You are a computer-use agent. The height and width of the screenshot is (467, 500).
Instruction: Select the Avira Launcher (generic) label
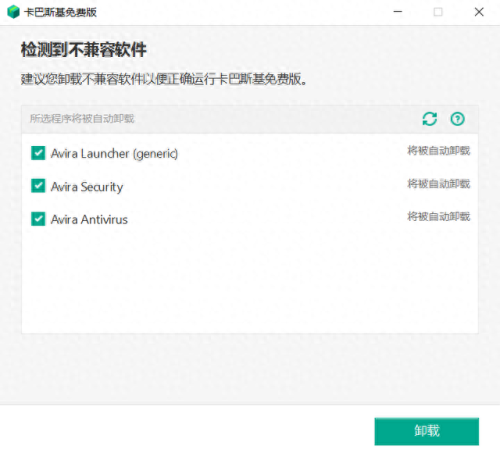point(114,154)
